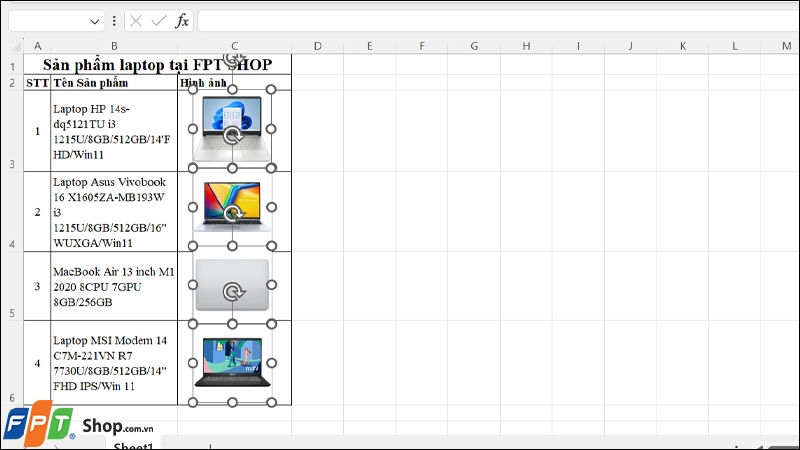Click the rotate handle on the HP image
The image size is (800, 450).
tap(234, 136)
